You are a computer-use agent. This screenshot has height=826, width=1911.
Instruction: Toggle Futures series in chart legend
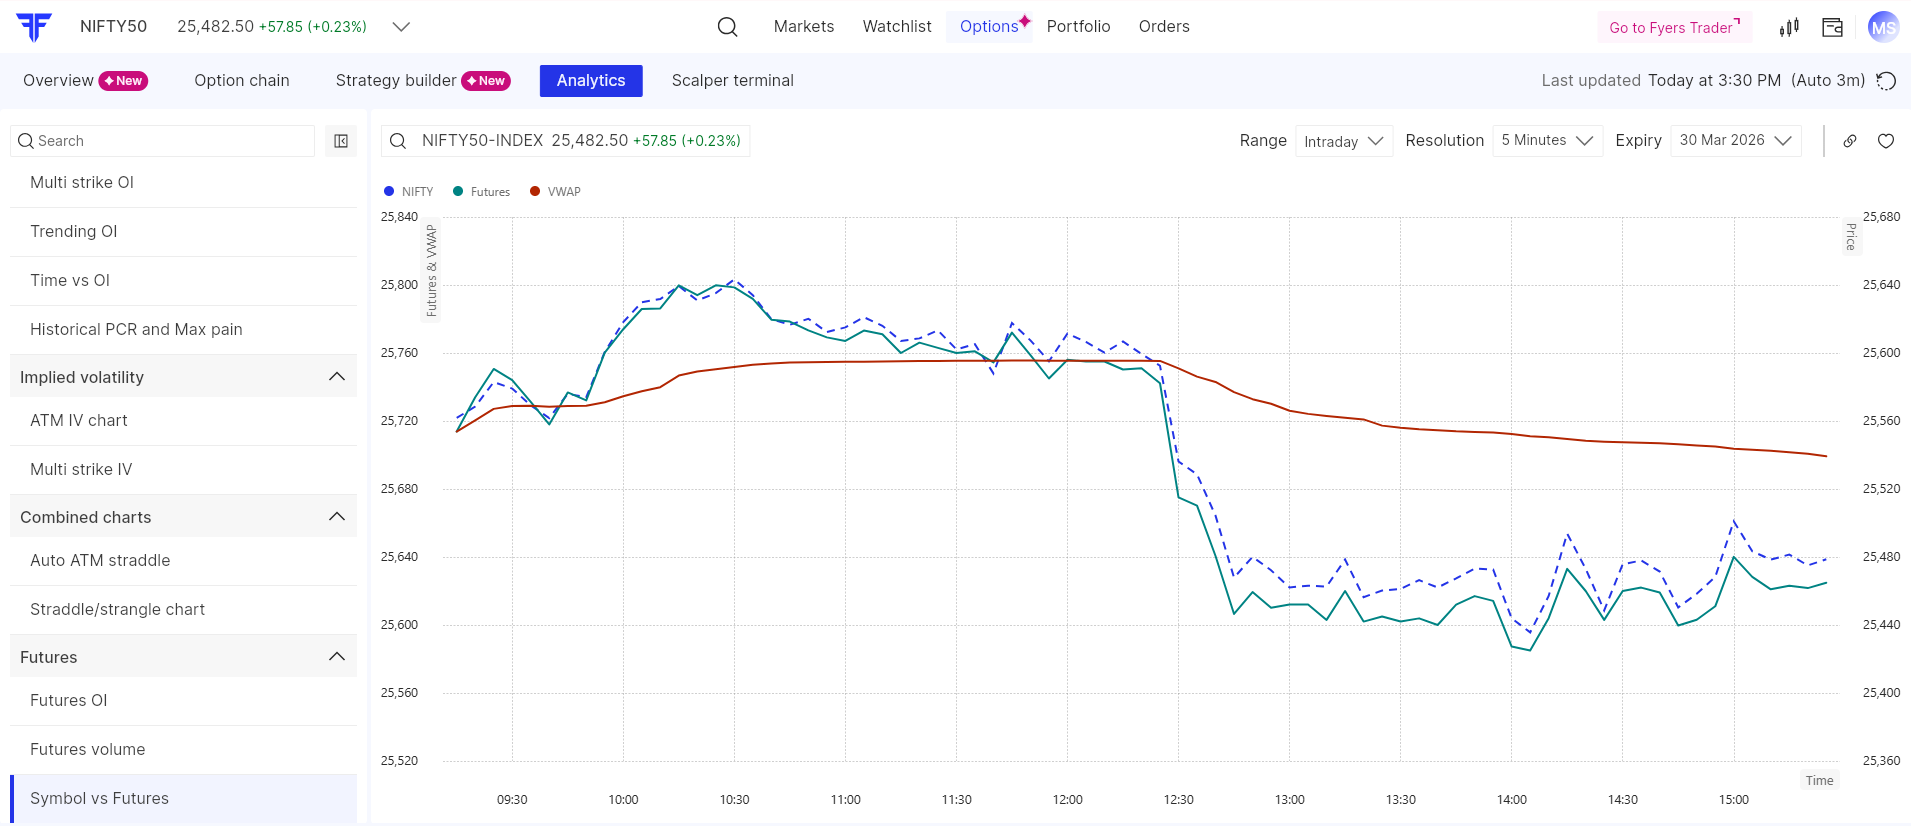[482, 192]
